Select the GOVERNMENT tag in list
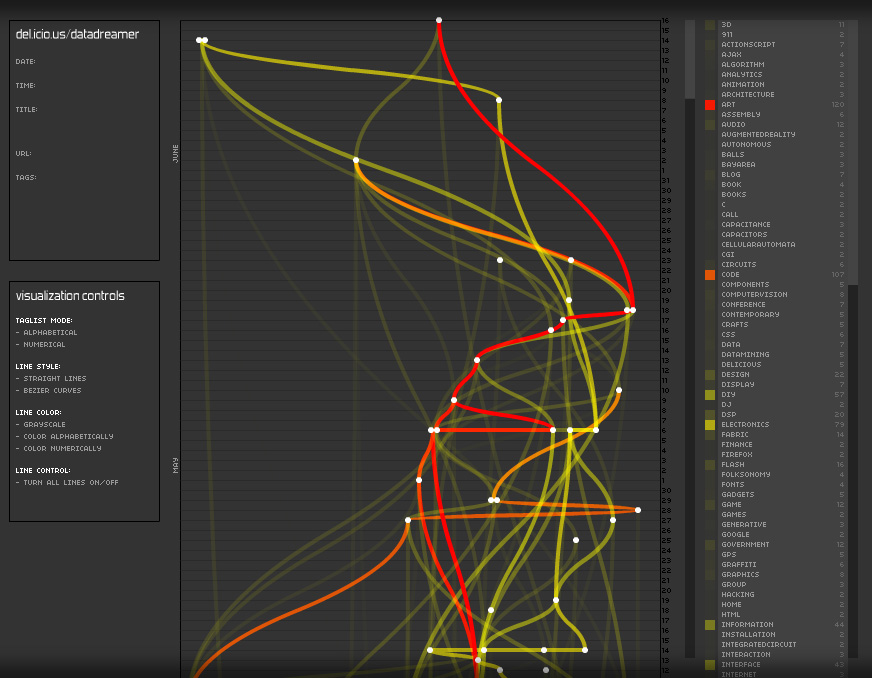Image resolution: width=872 pixels, height=678 pixels. [745, 545]
